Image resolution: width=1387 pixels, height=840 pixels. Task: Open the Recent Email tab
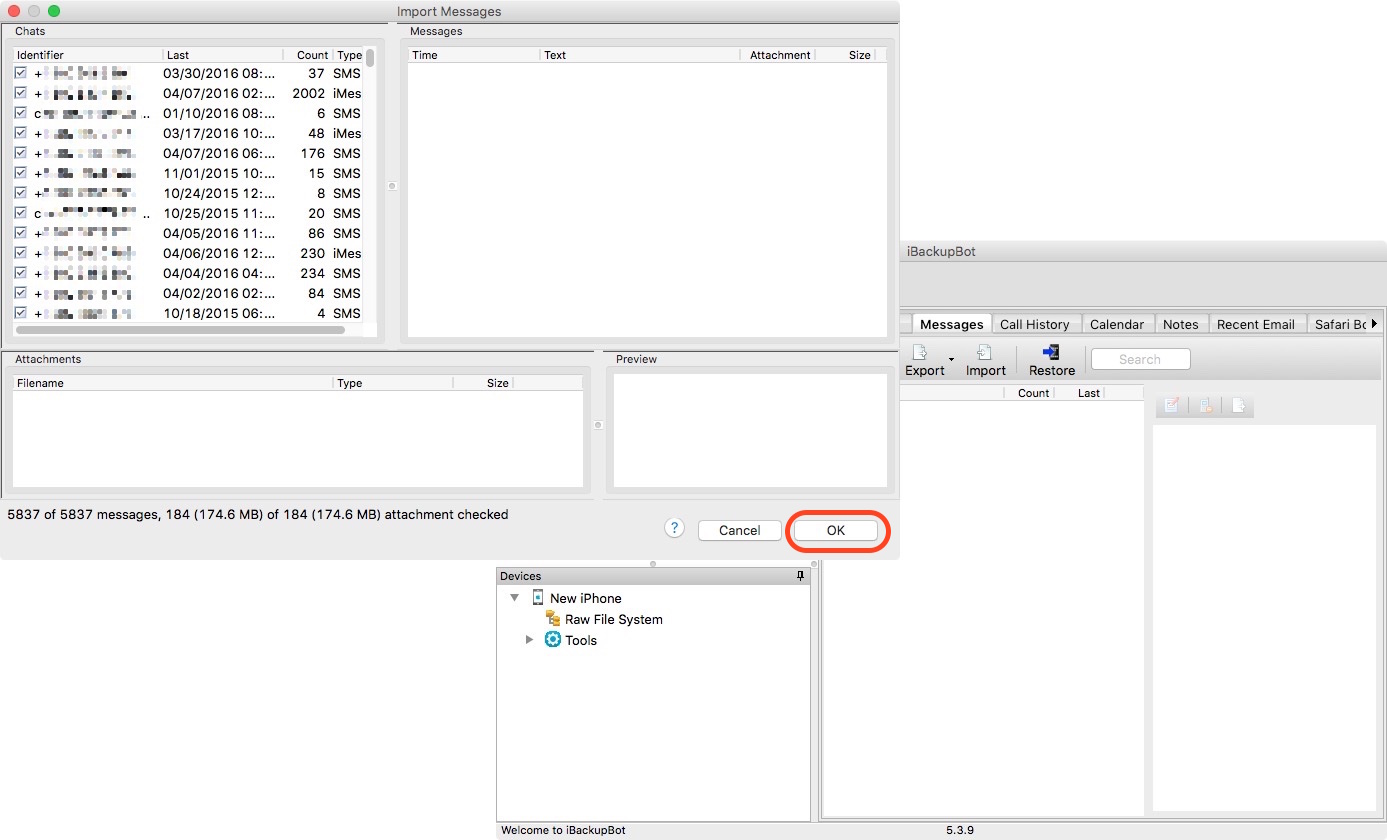(1257, 324)
